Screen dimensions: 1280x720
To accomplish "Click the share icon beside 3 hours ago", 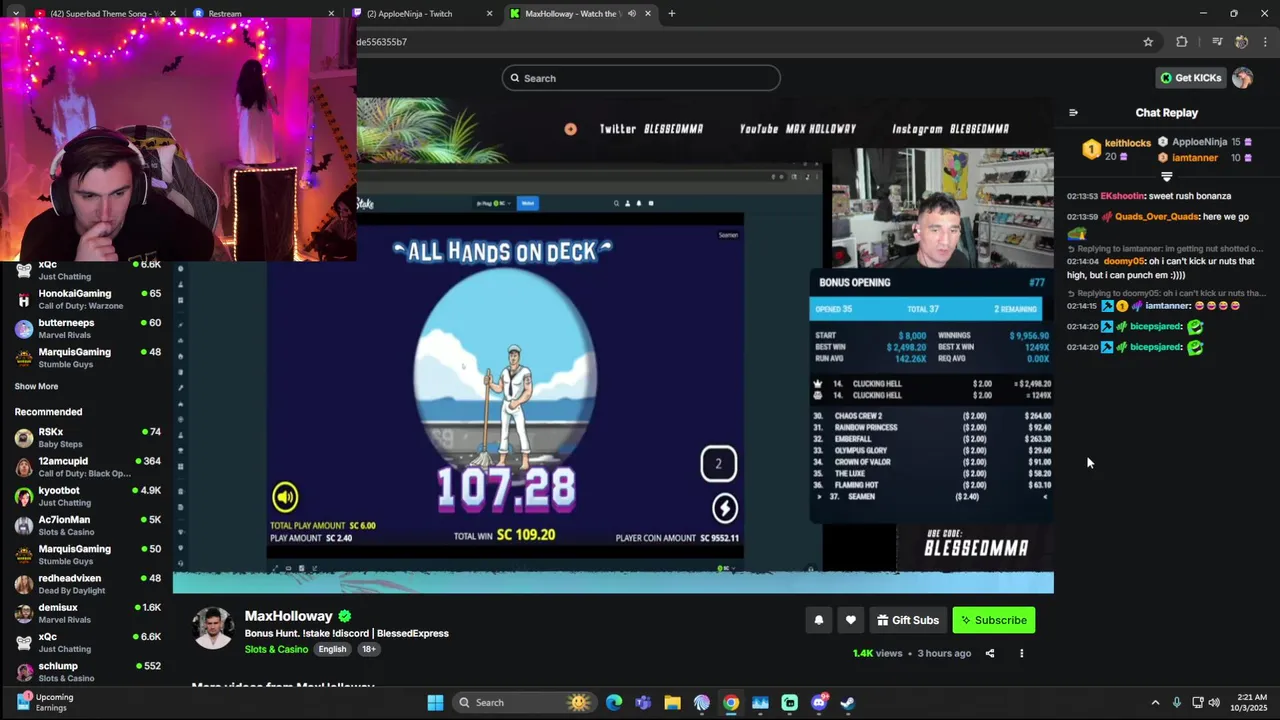I will point(990,653).
